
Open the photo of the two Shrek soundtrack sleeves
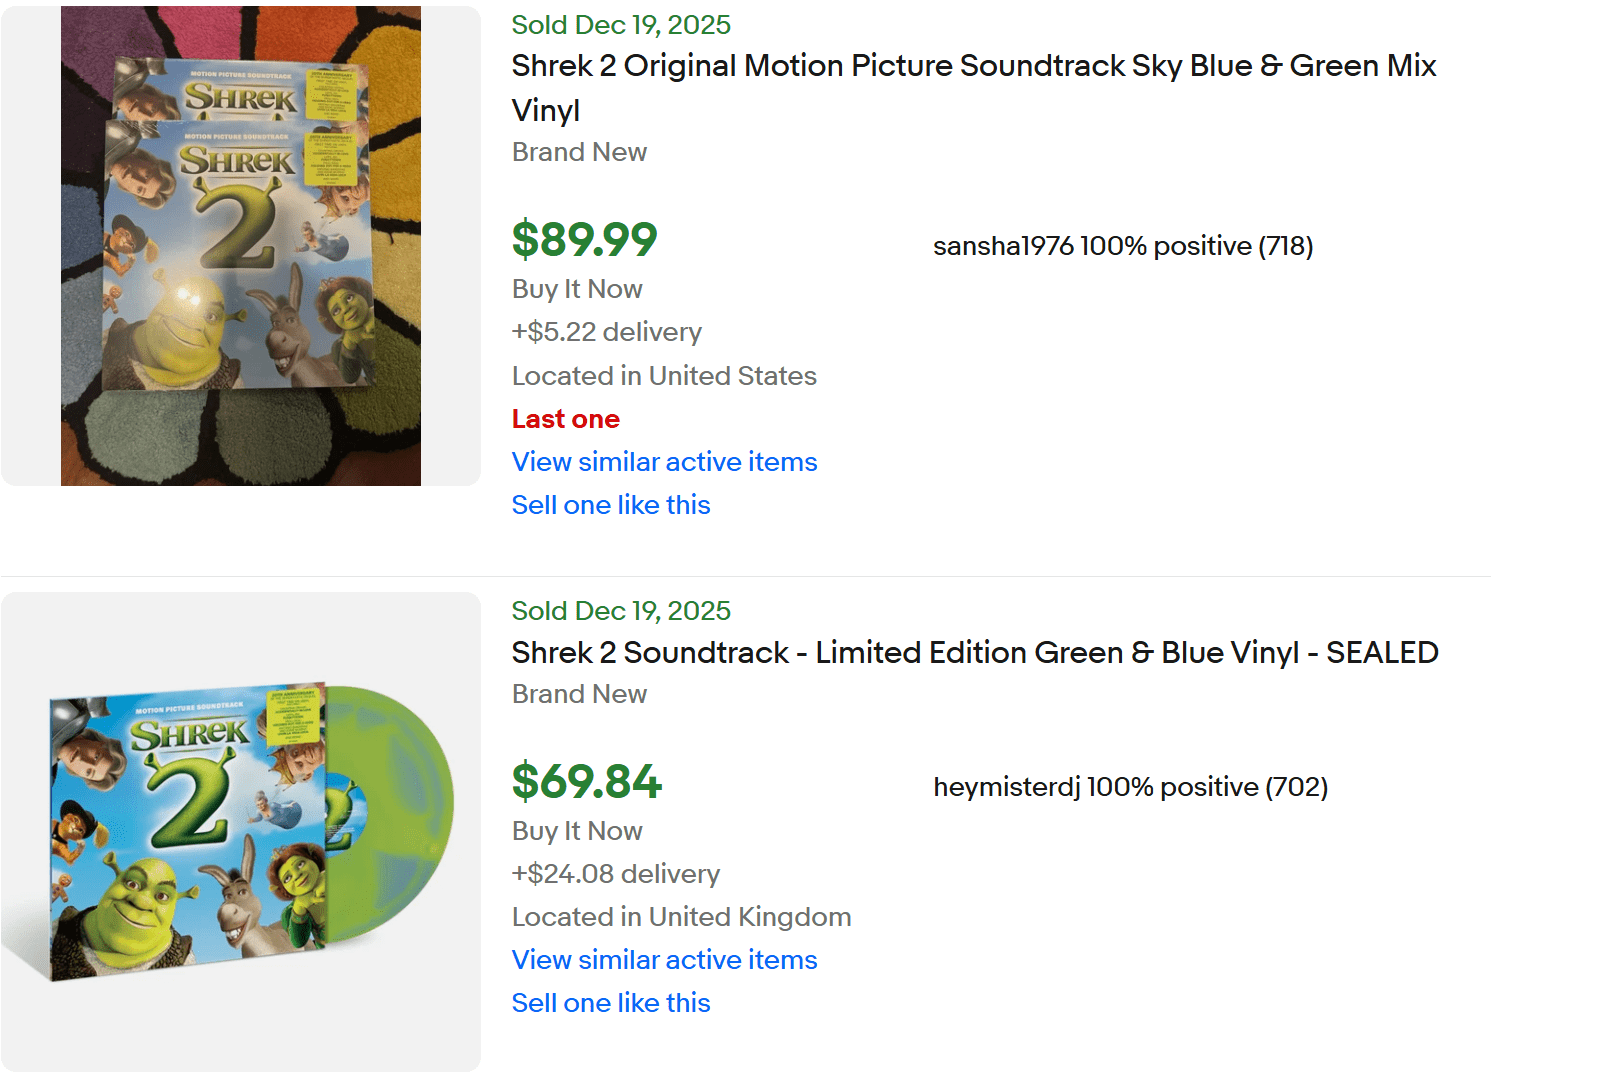tap(240, 245)
